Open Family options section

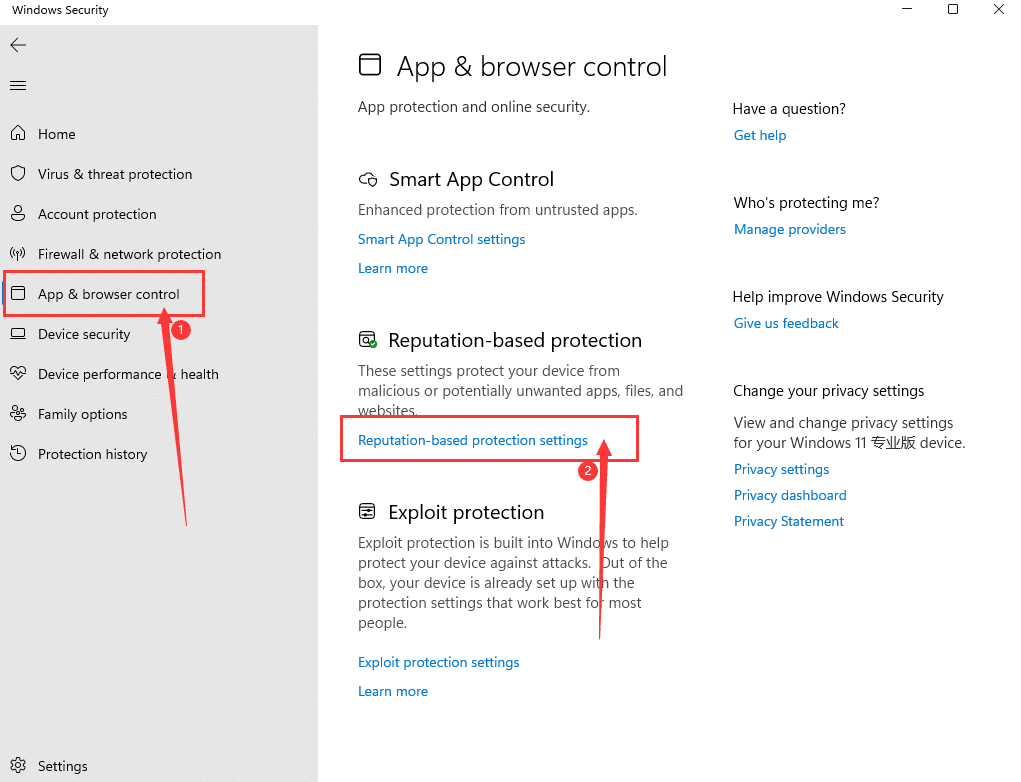pyautogui.click(x=82, y=414)
